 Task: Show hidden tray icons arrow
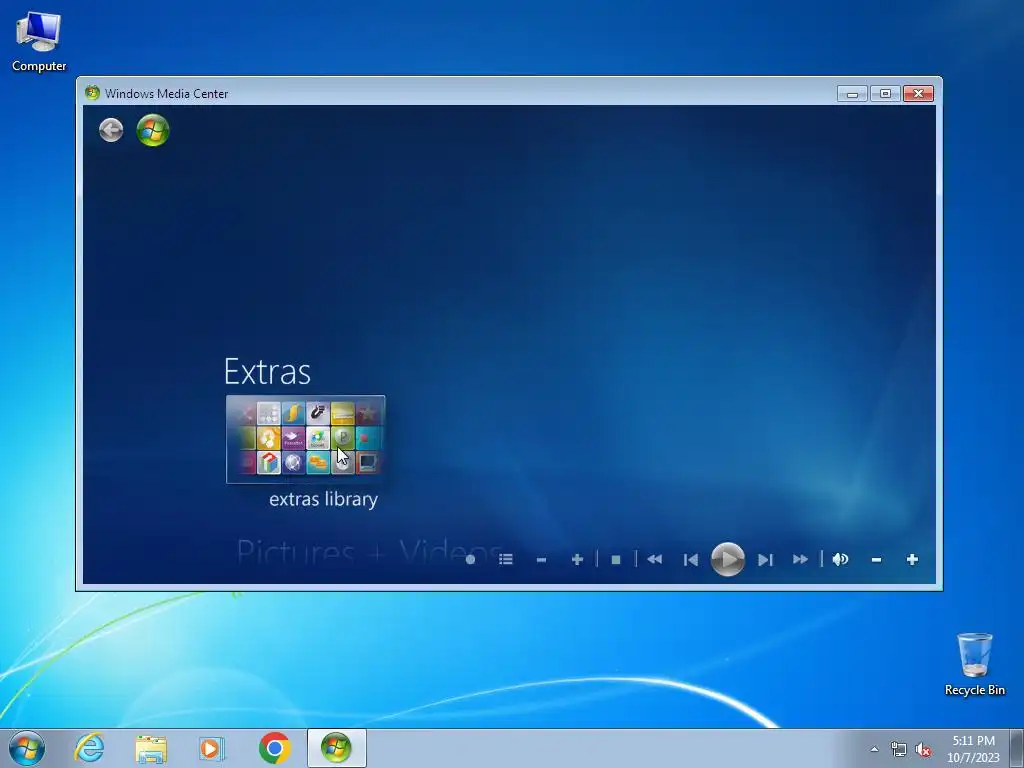click(874, 749)
